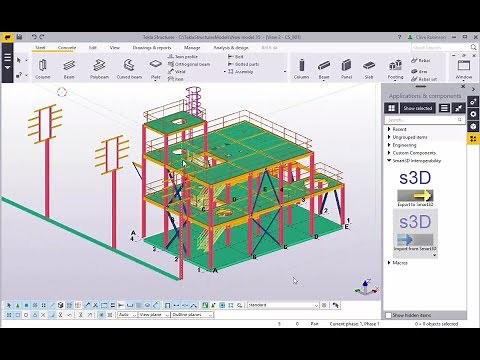Click the Orthogonal beam command

tap(189, 64)
